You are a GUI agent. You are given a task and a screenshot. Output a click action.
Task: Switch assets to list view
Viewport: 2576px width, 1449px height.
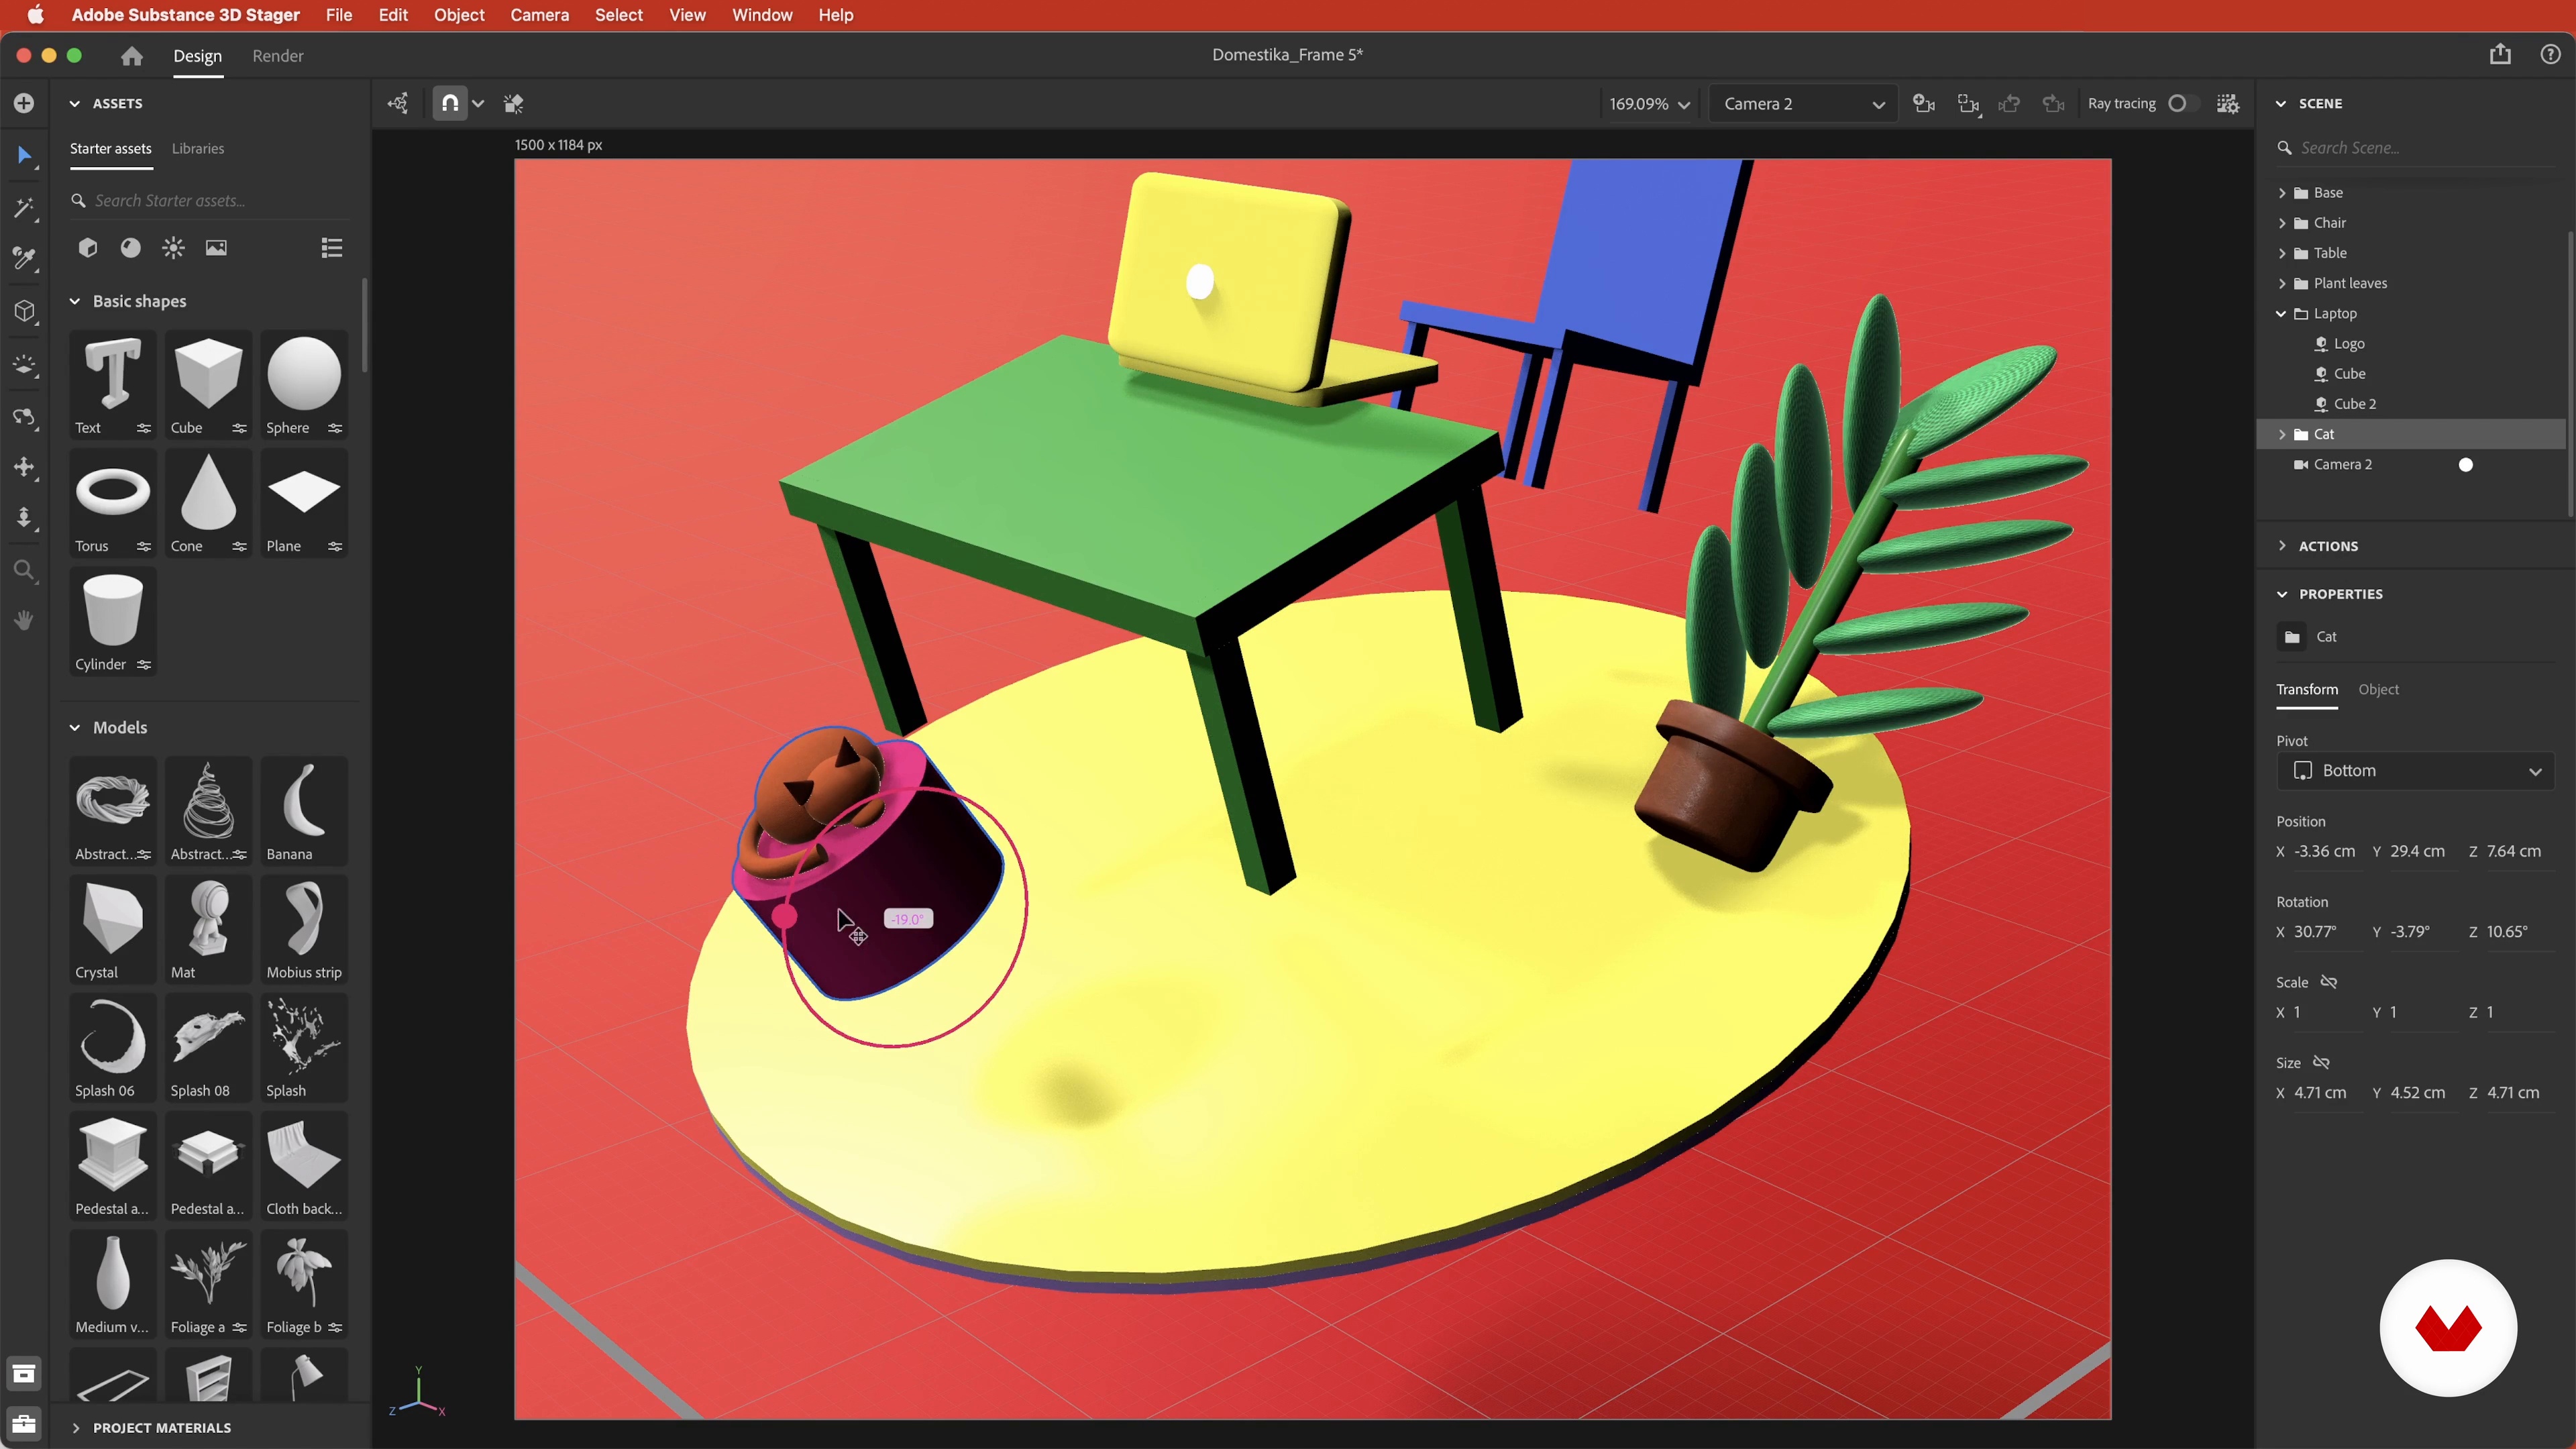click(x=332, y=248)
